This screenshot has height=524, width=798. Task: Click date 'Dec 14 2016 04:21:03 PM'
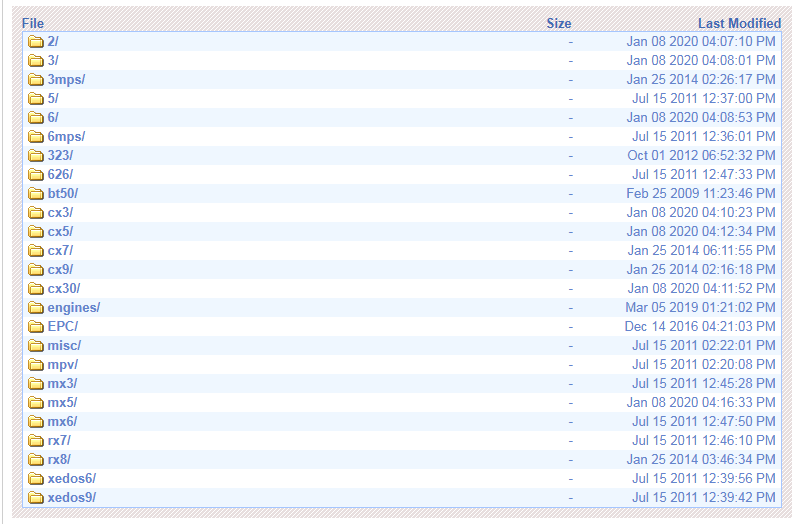700,327
